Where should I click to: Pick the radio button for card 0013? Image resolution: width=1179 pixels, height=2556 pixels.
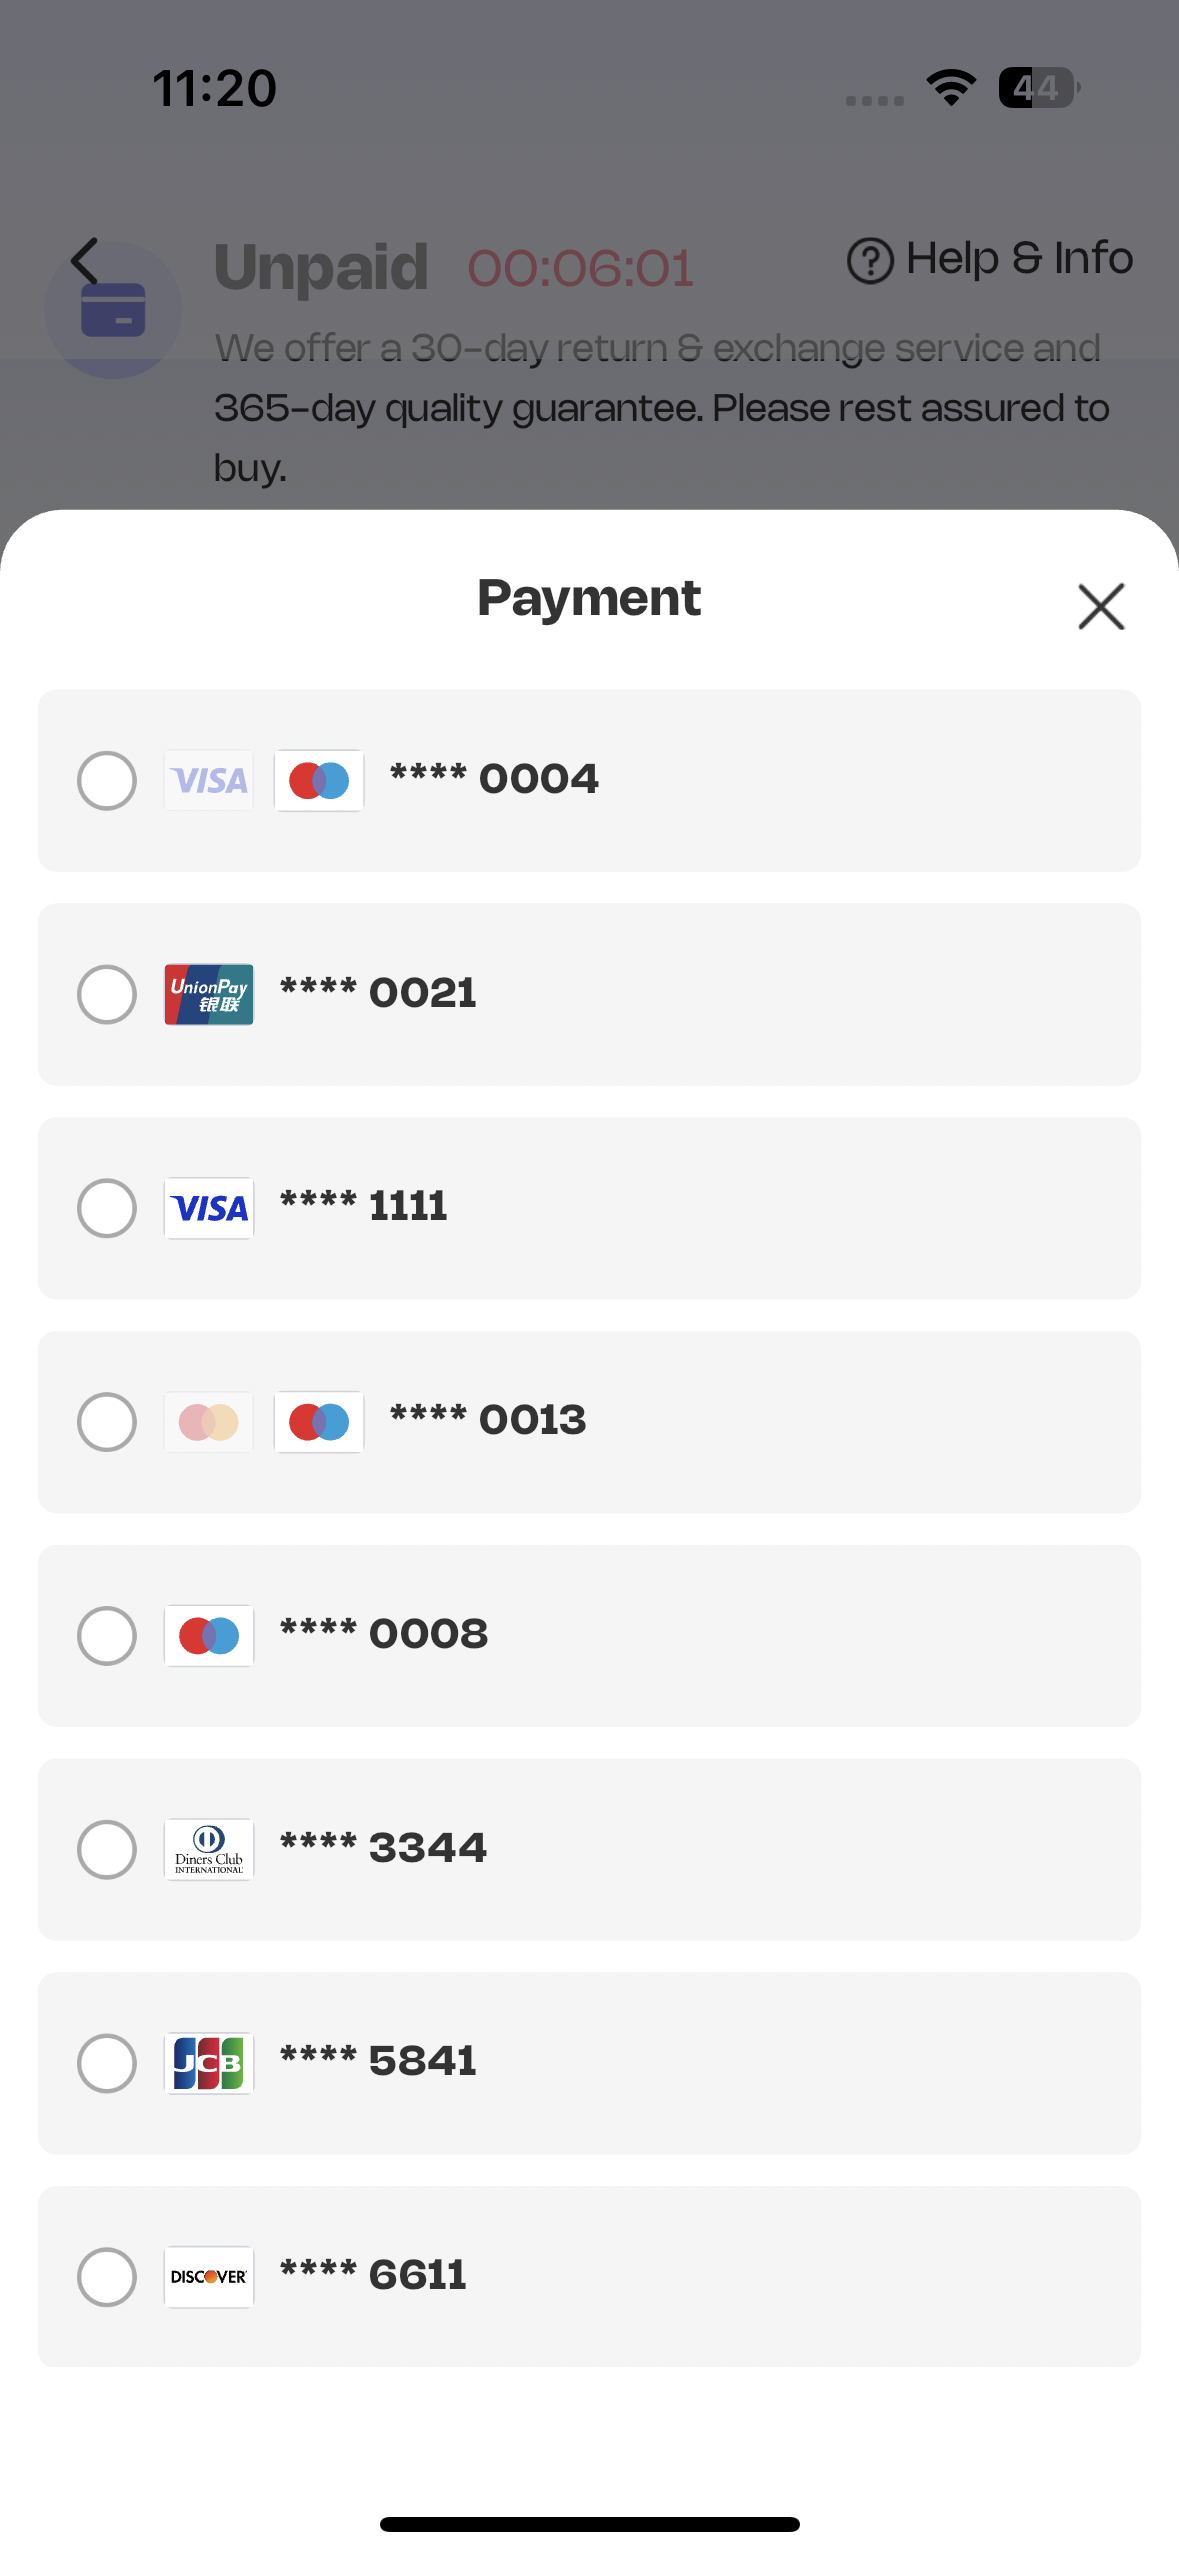pyautogui.click(x=107, y=1422)
